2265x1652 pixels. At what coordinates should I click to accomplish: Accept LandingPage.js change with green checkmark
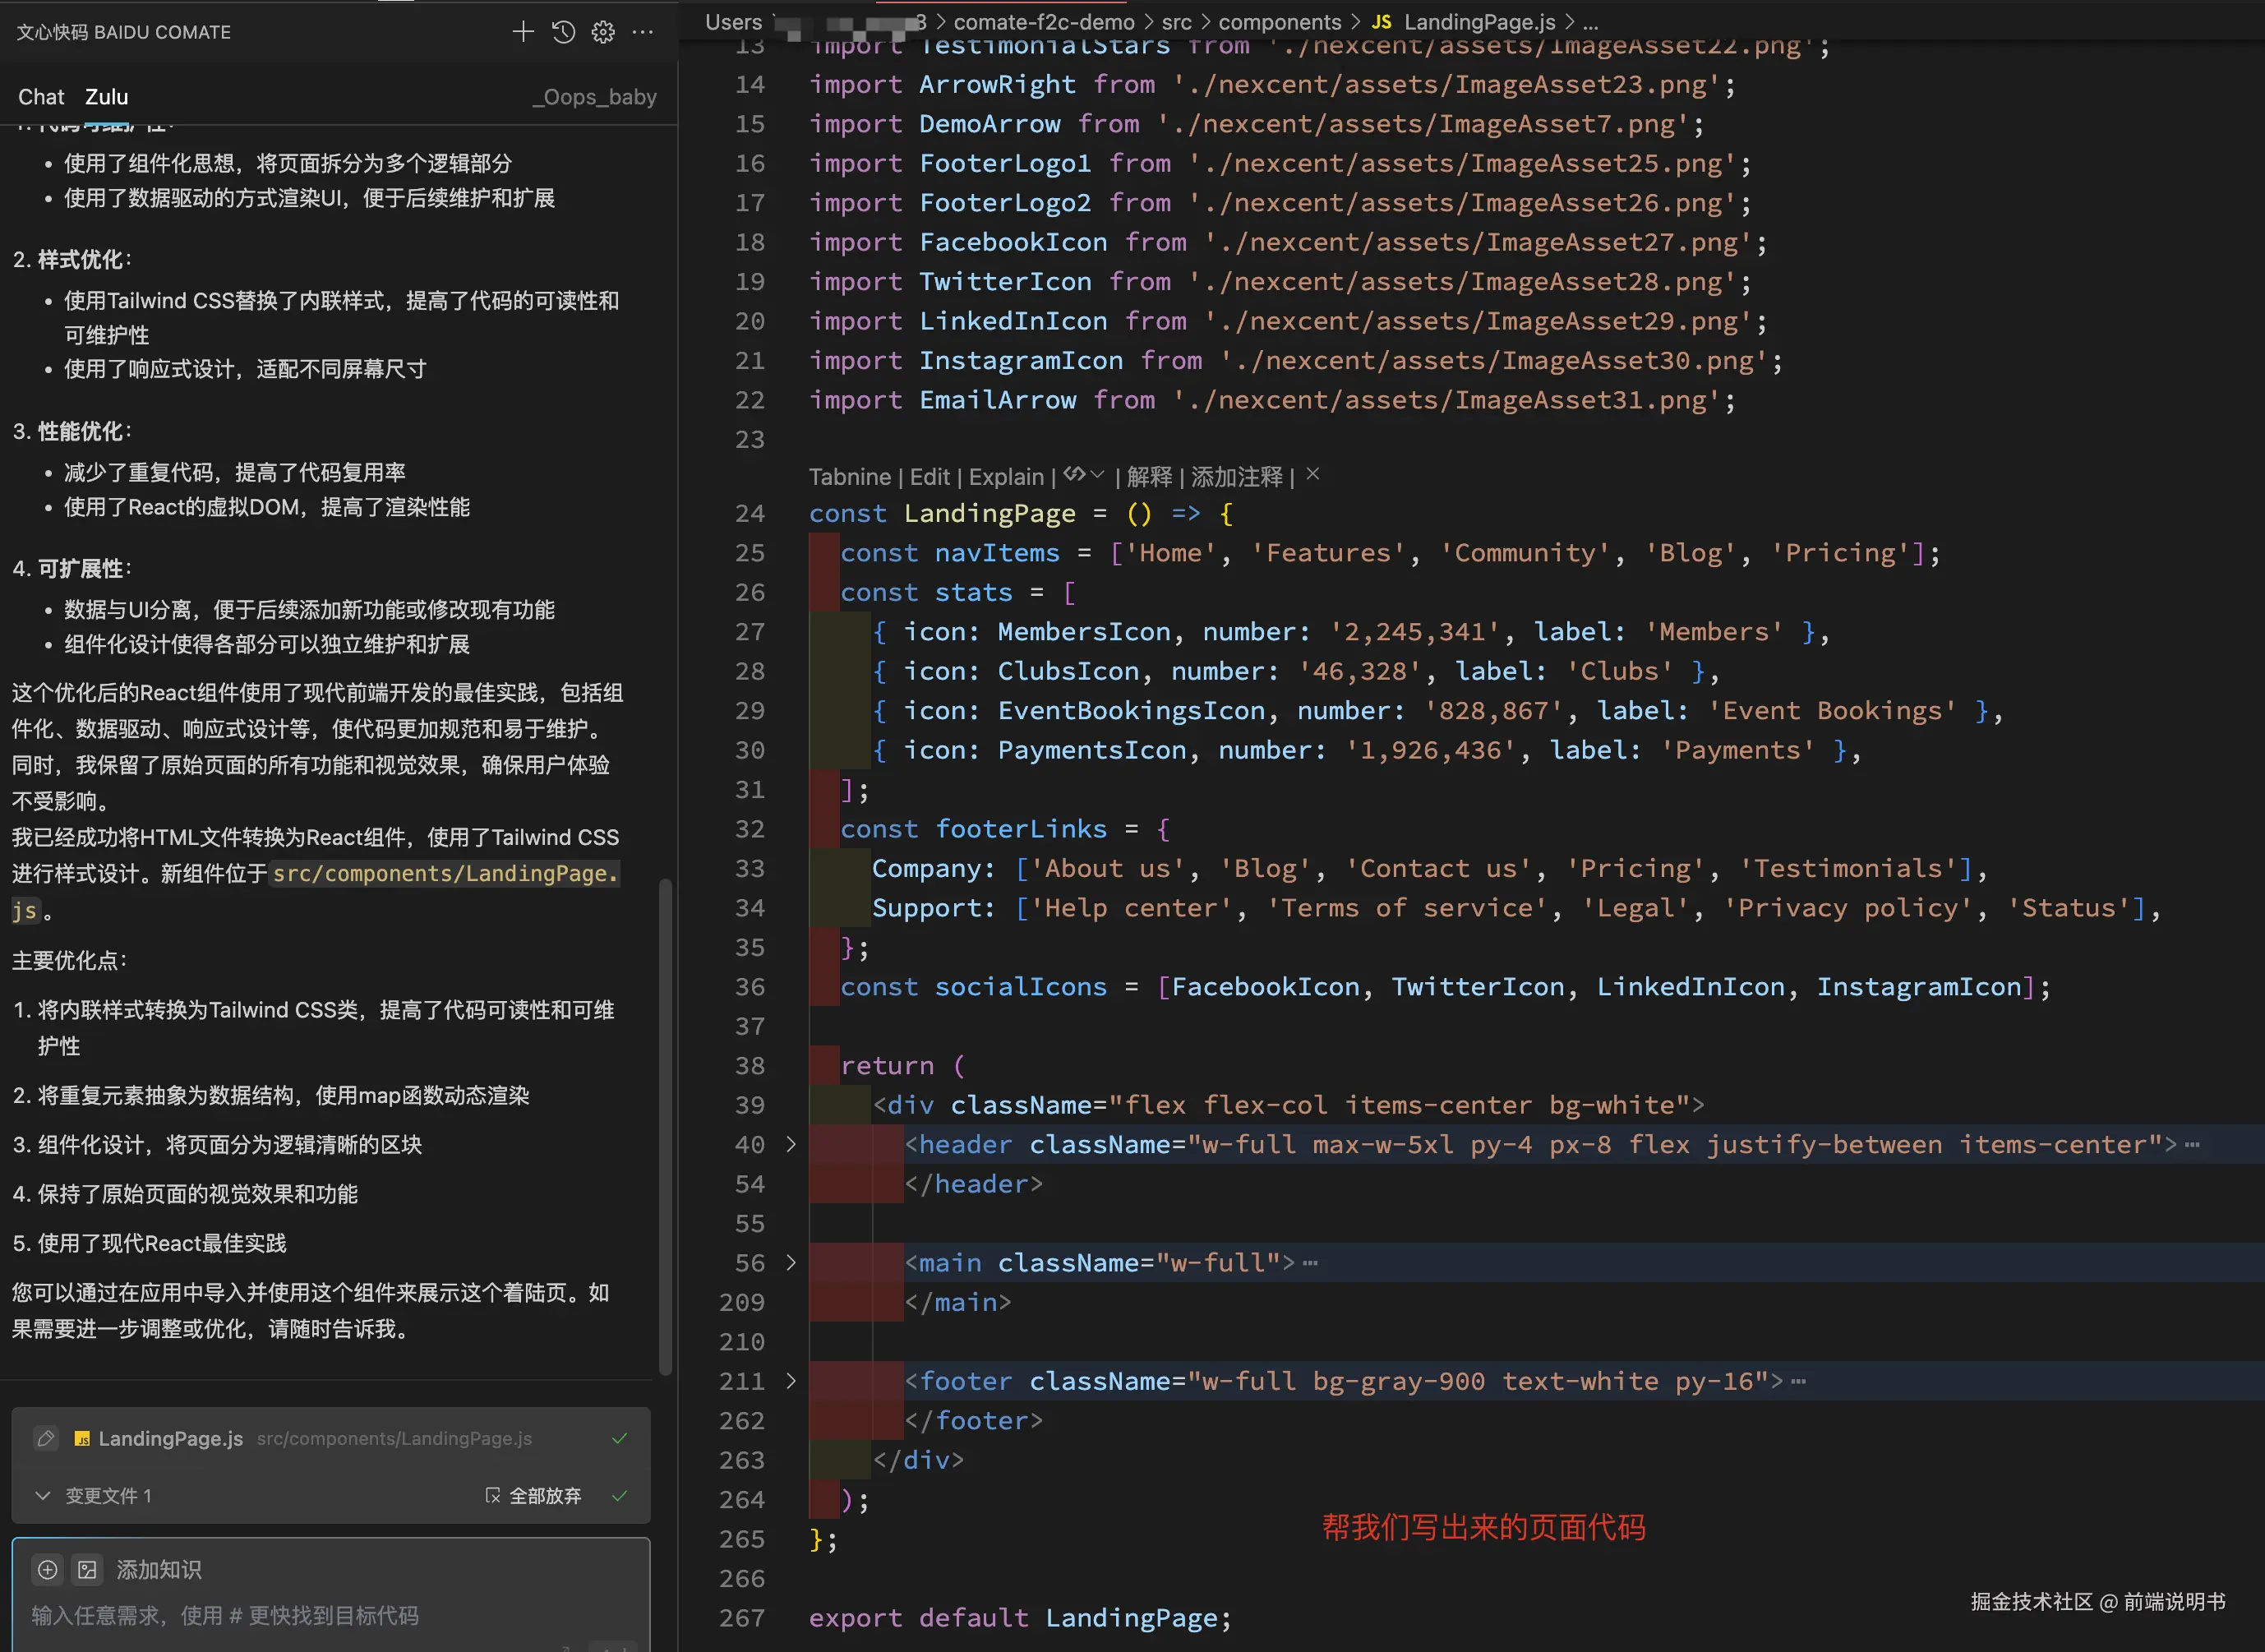pyautogui.click(x=619, y=1438)
